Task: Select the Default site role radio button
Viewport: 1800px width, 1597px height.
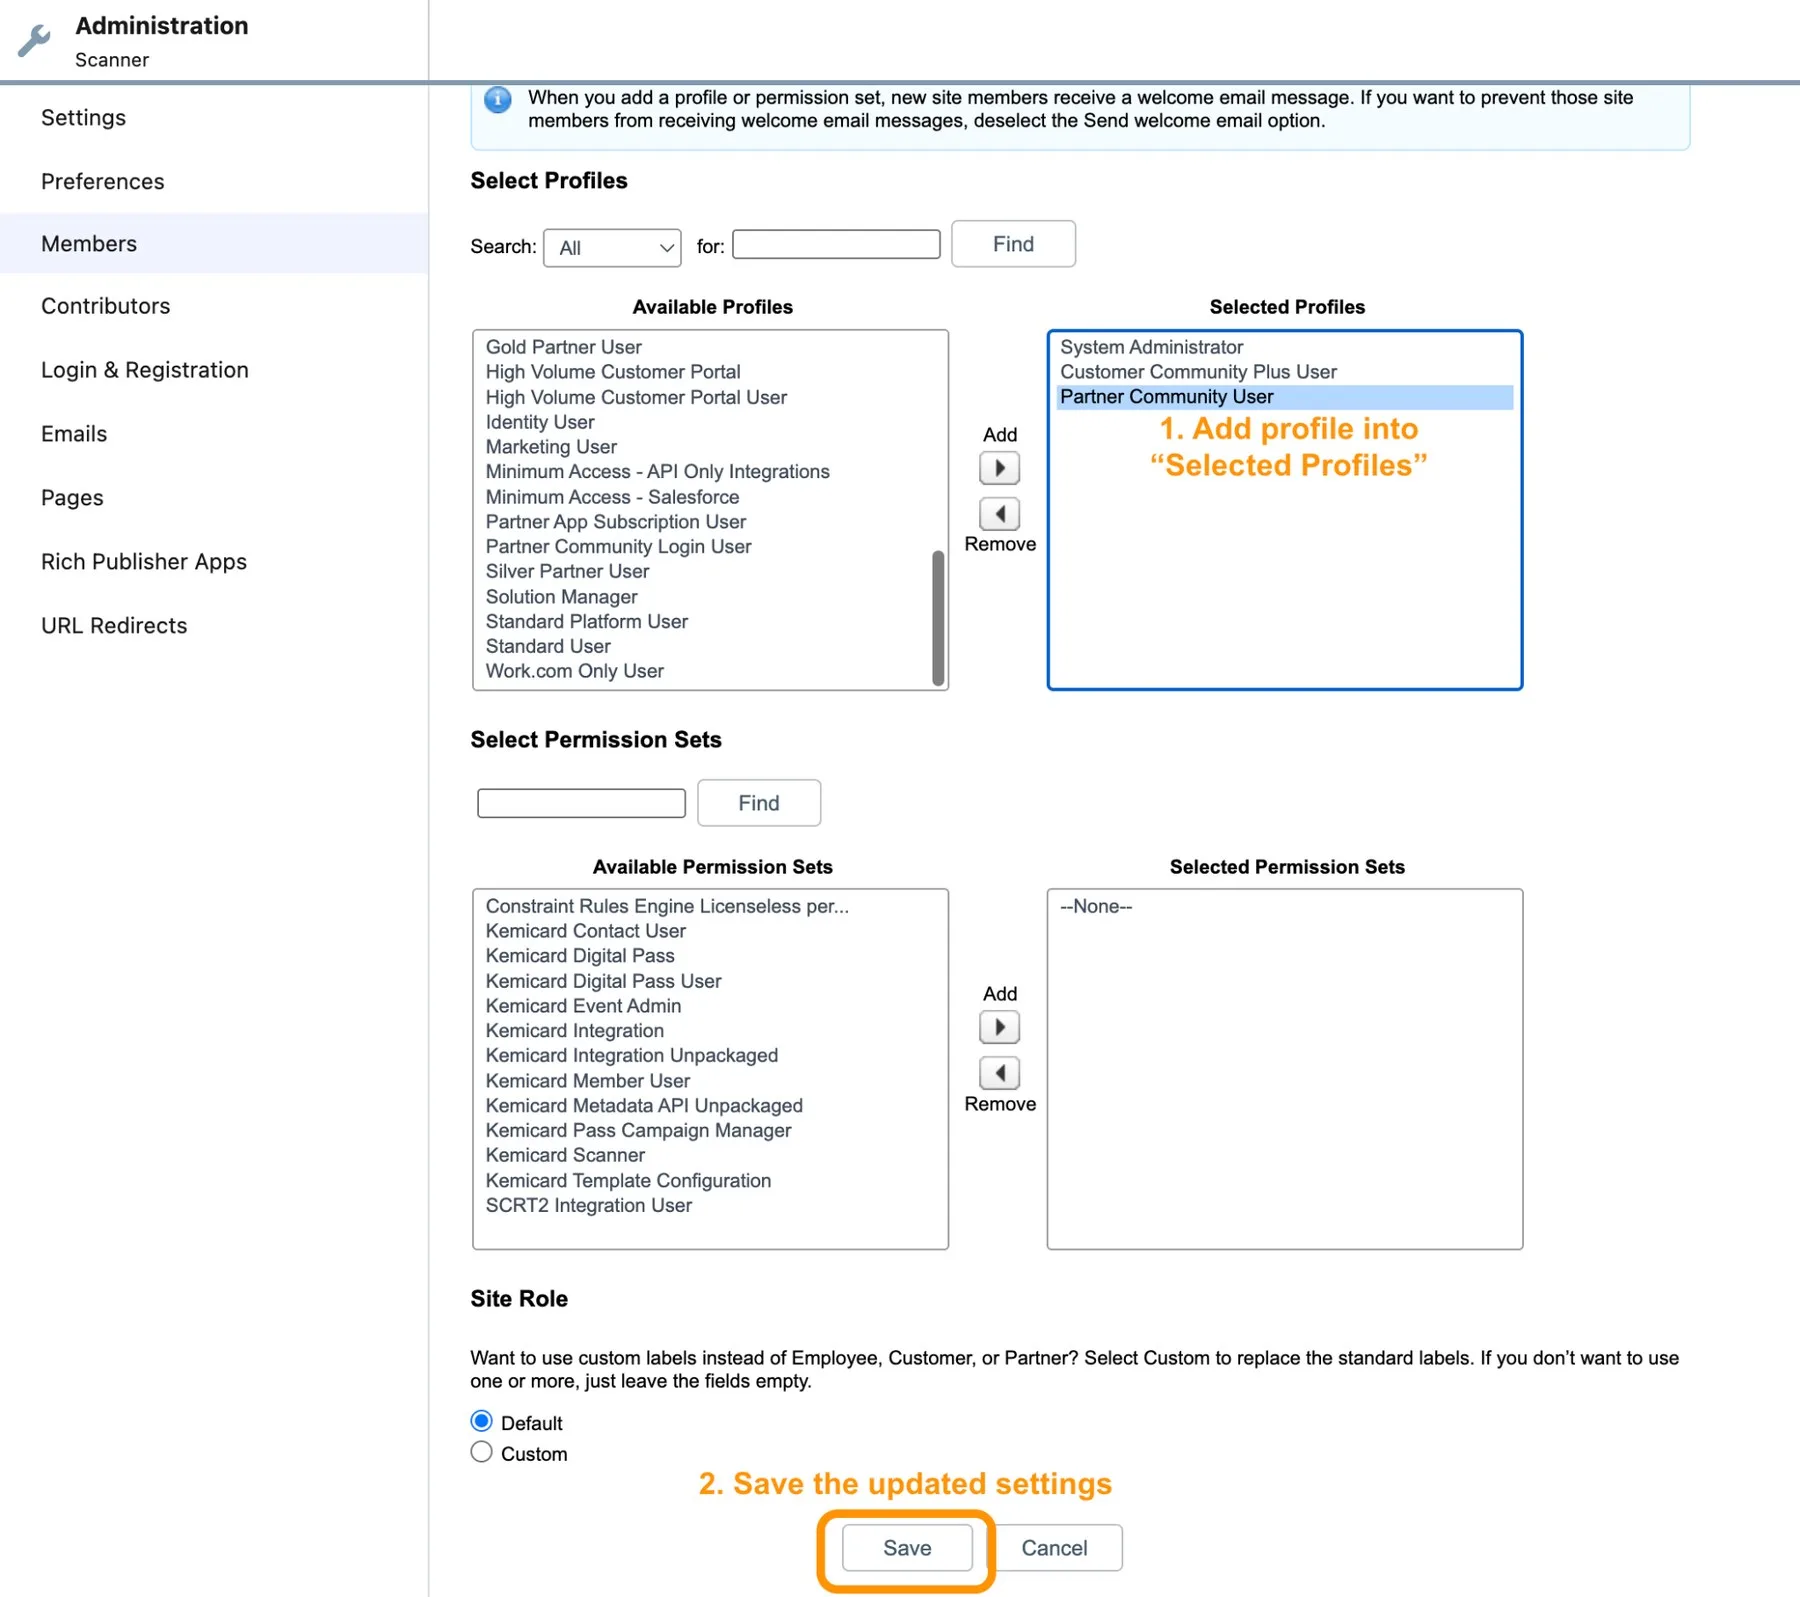Action: [x=481, y=1421]
